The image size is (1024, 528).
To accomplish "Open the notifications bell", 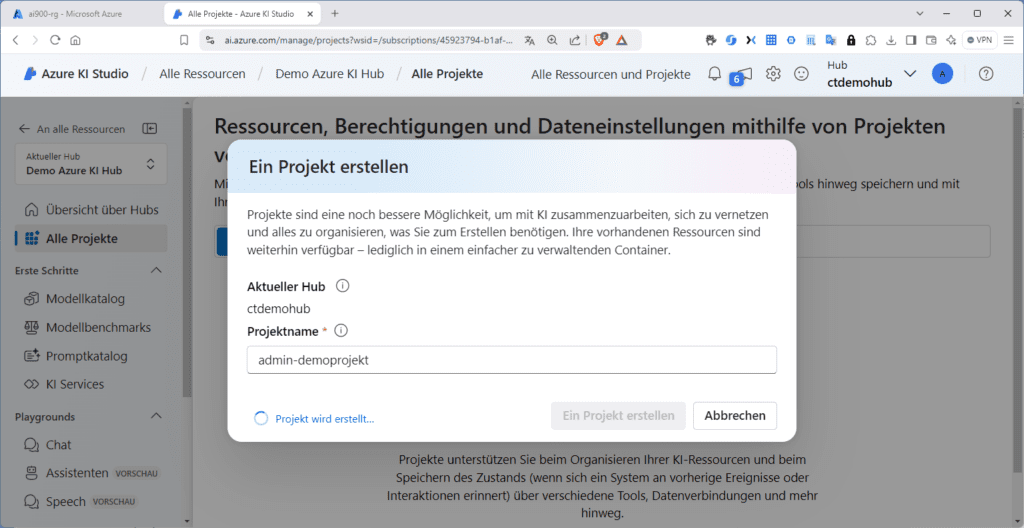I will coord(714,74).
